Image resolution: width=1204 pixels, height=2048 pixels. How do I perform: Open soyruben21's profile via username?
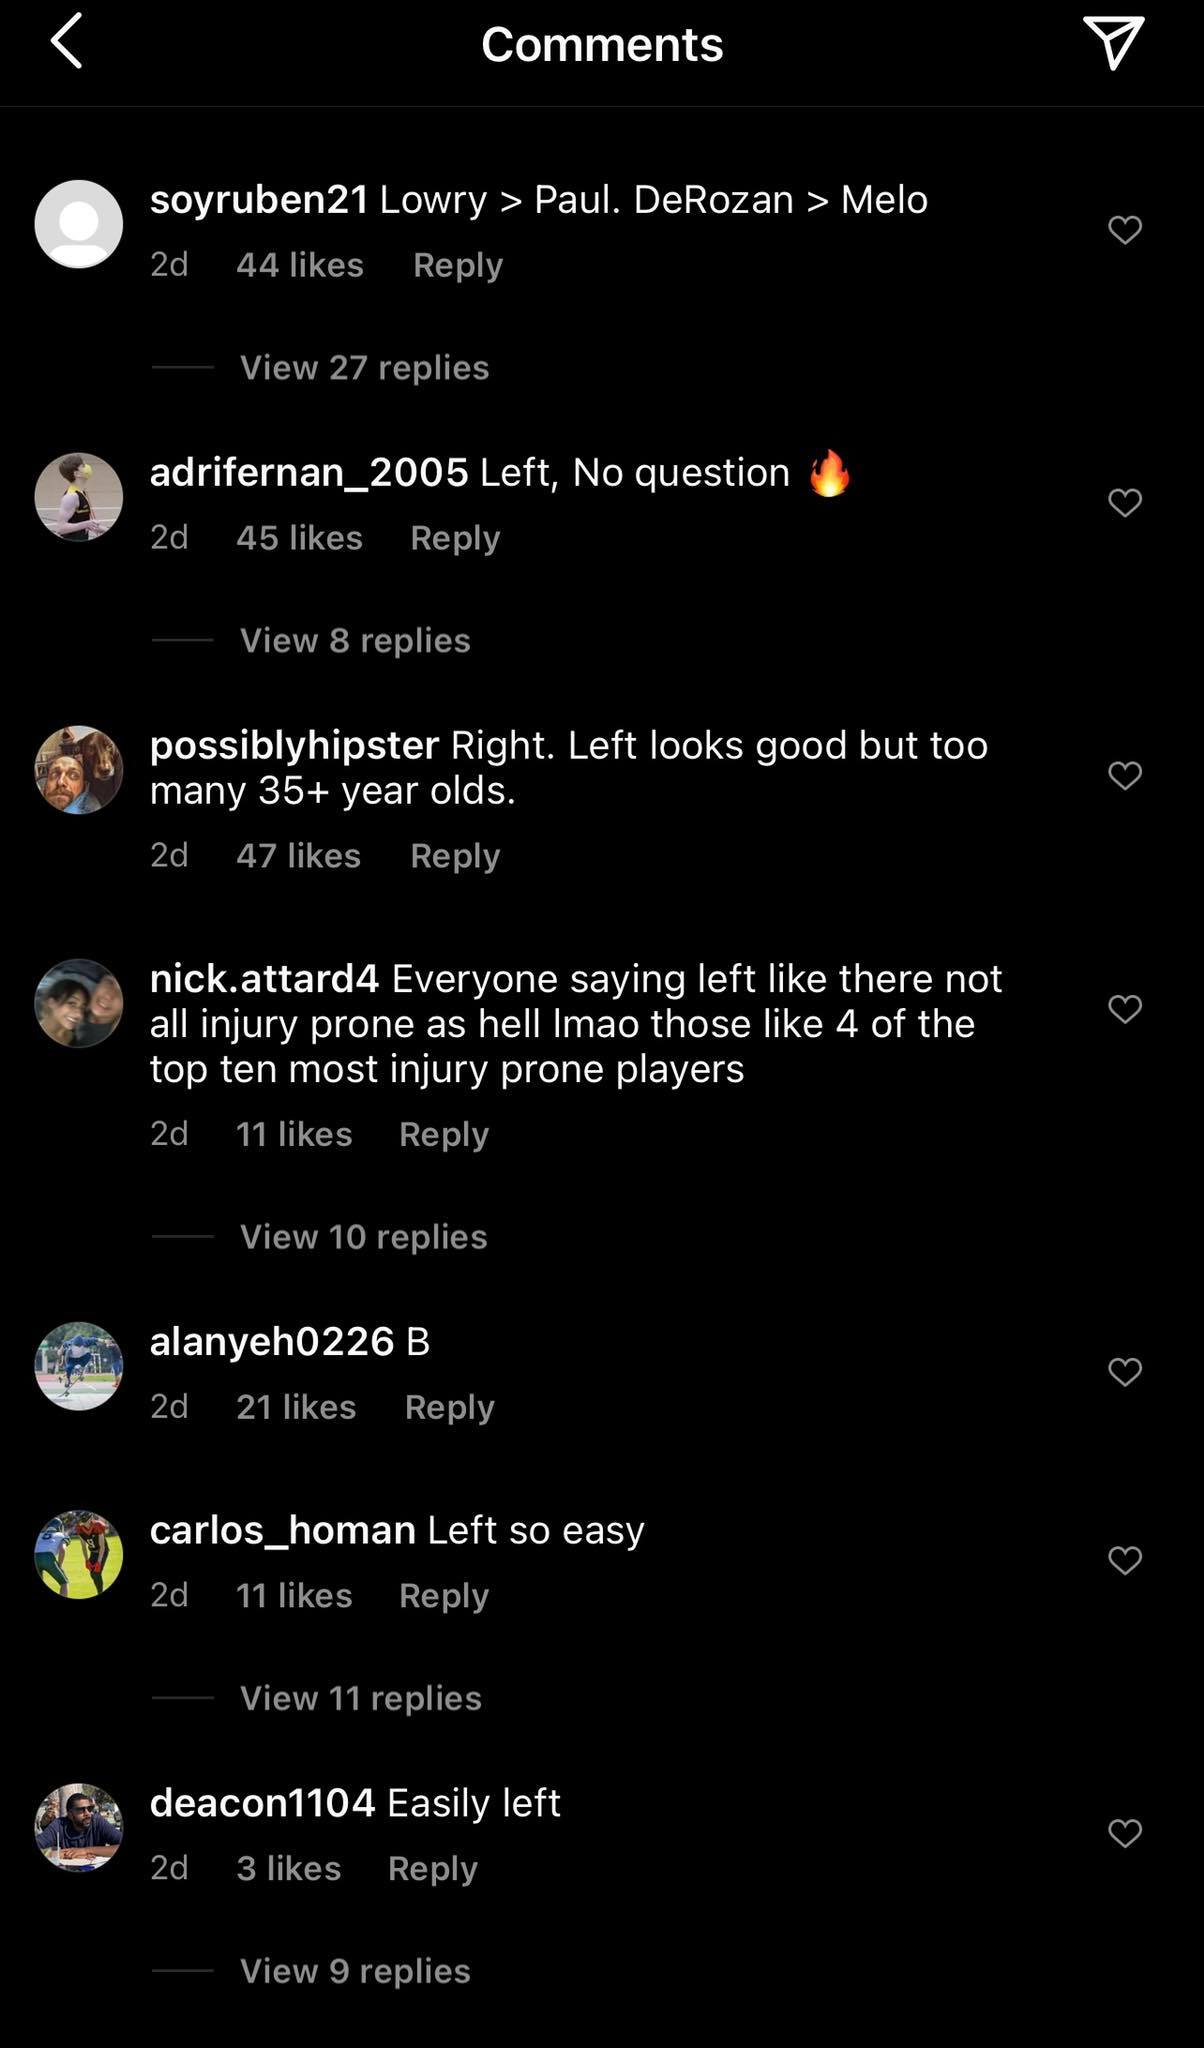click(257, 199)
